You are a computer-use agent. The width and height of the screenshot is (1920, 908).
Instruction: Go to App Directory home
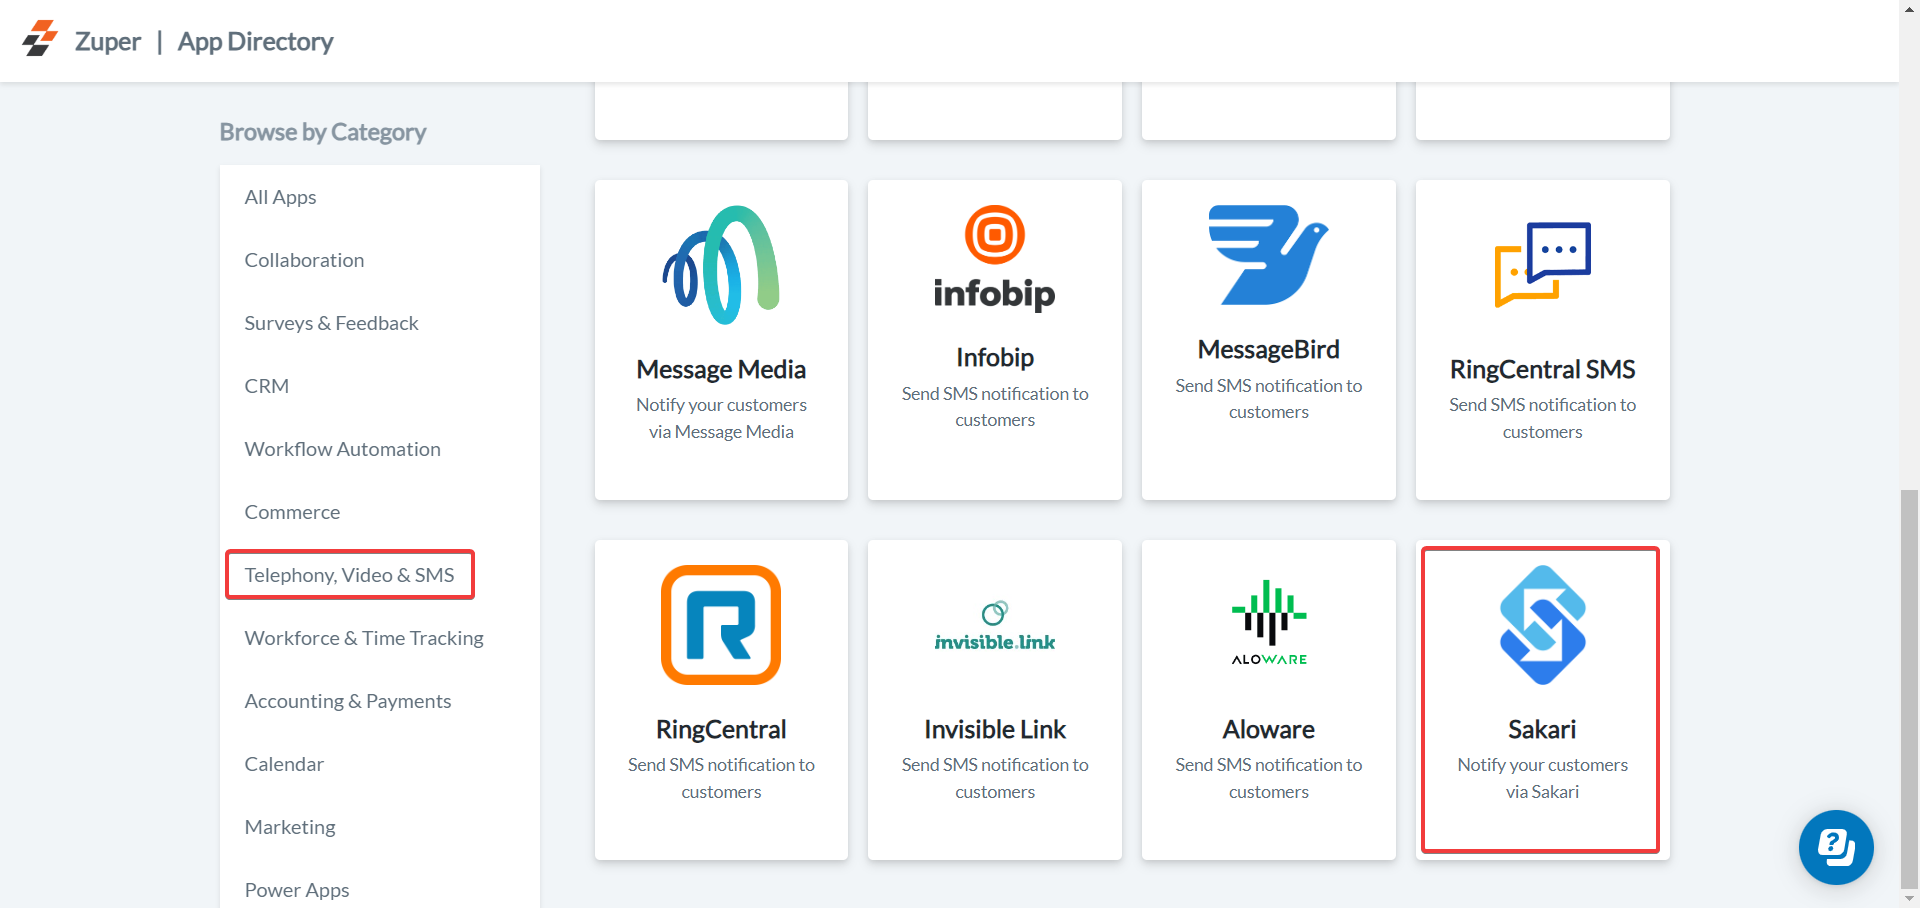[255, 41]
